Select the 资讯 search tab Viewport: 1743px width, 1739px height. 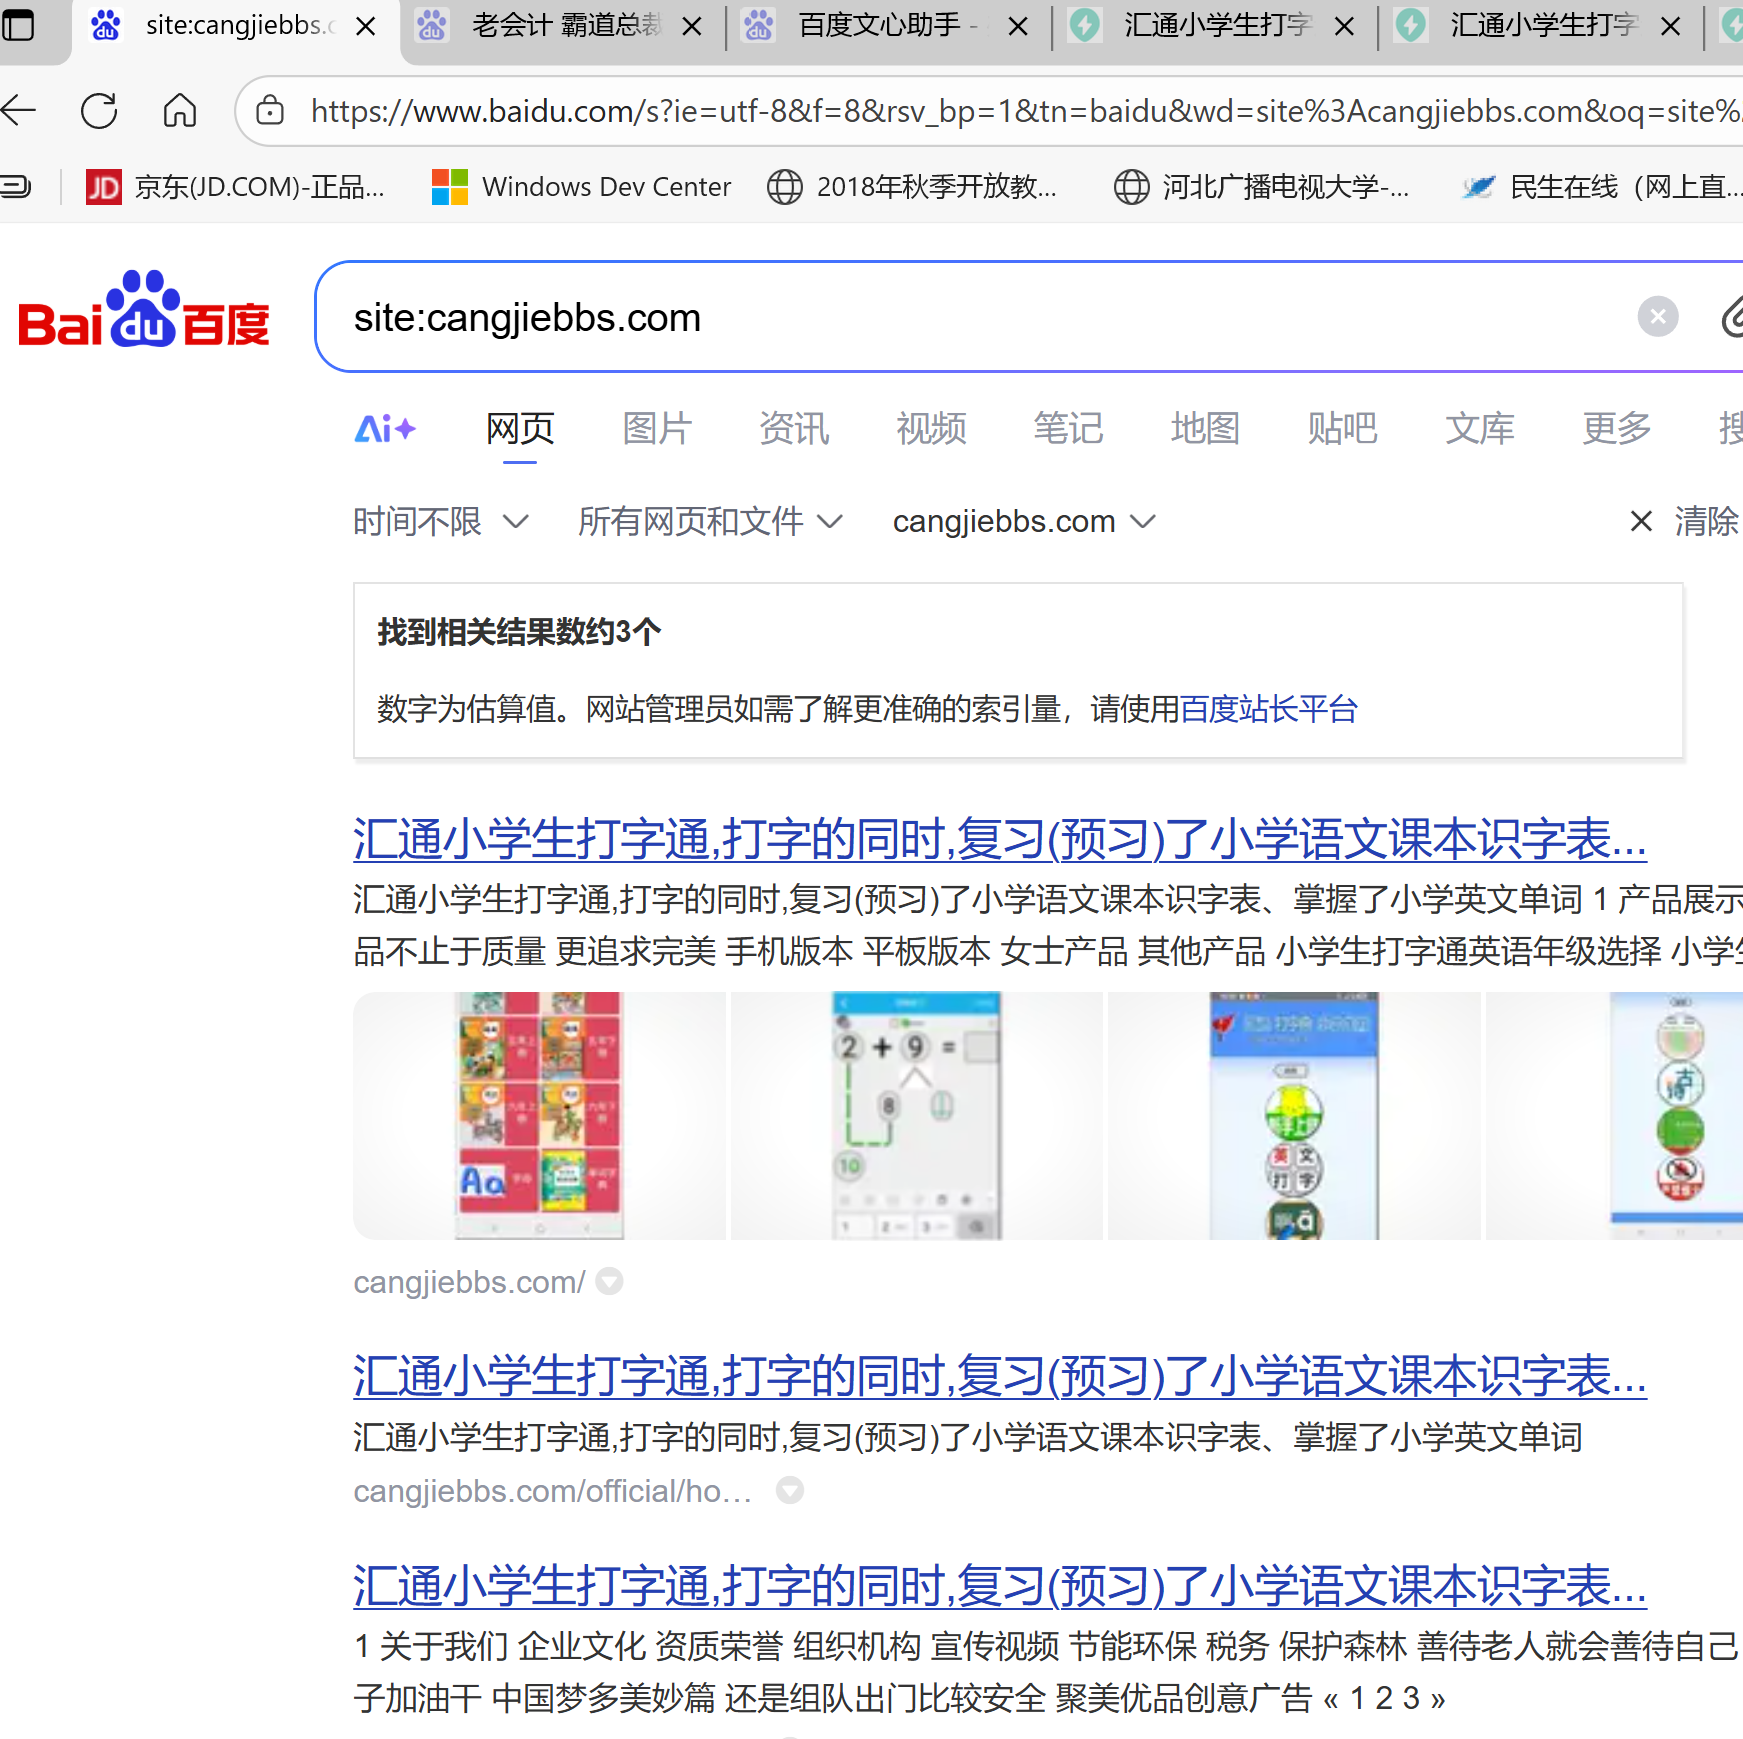(x=794, y=429)
